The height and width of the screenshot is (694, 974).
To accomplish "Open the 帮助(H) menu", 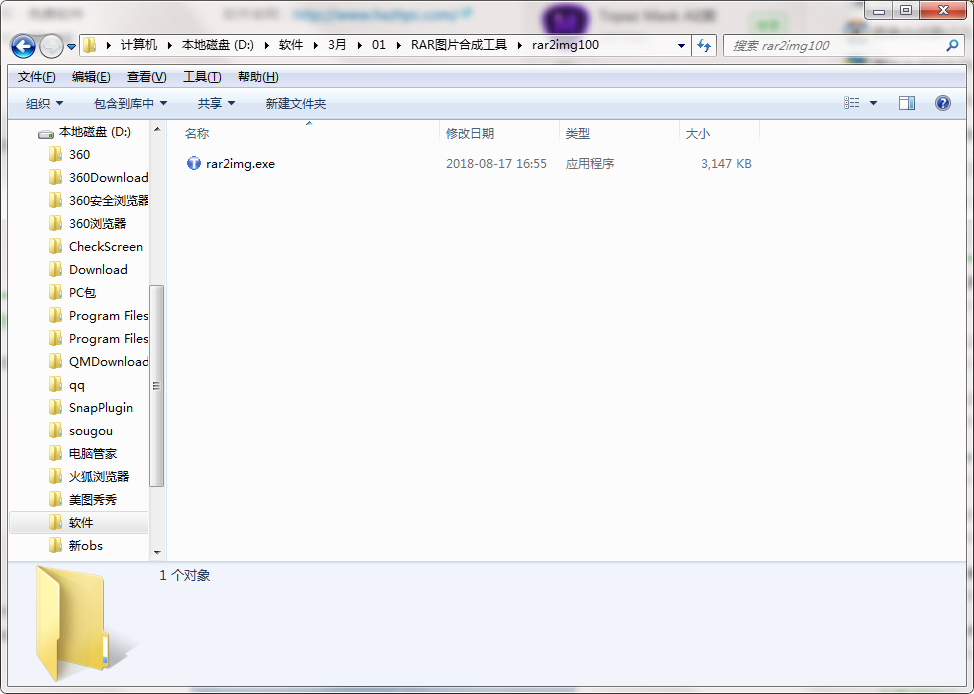I will click(x=258, y=77).
